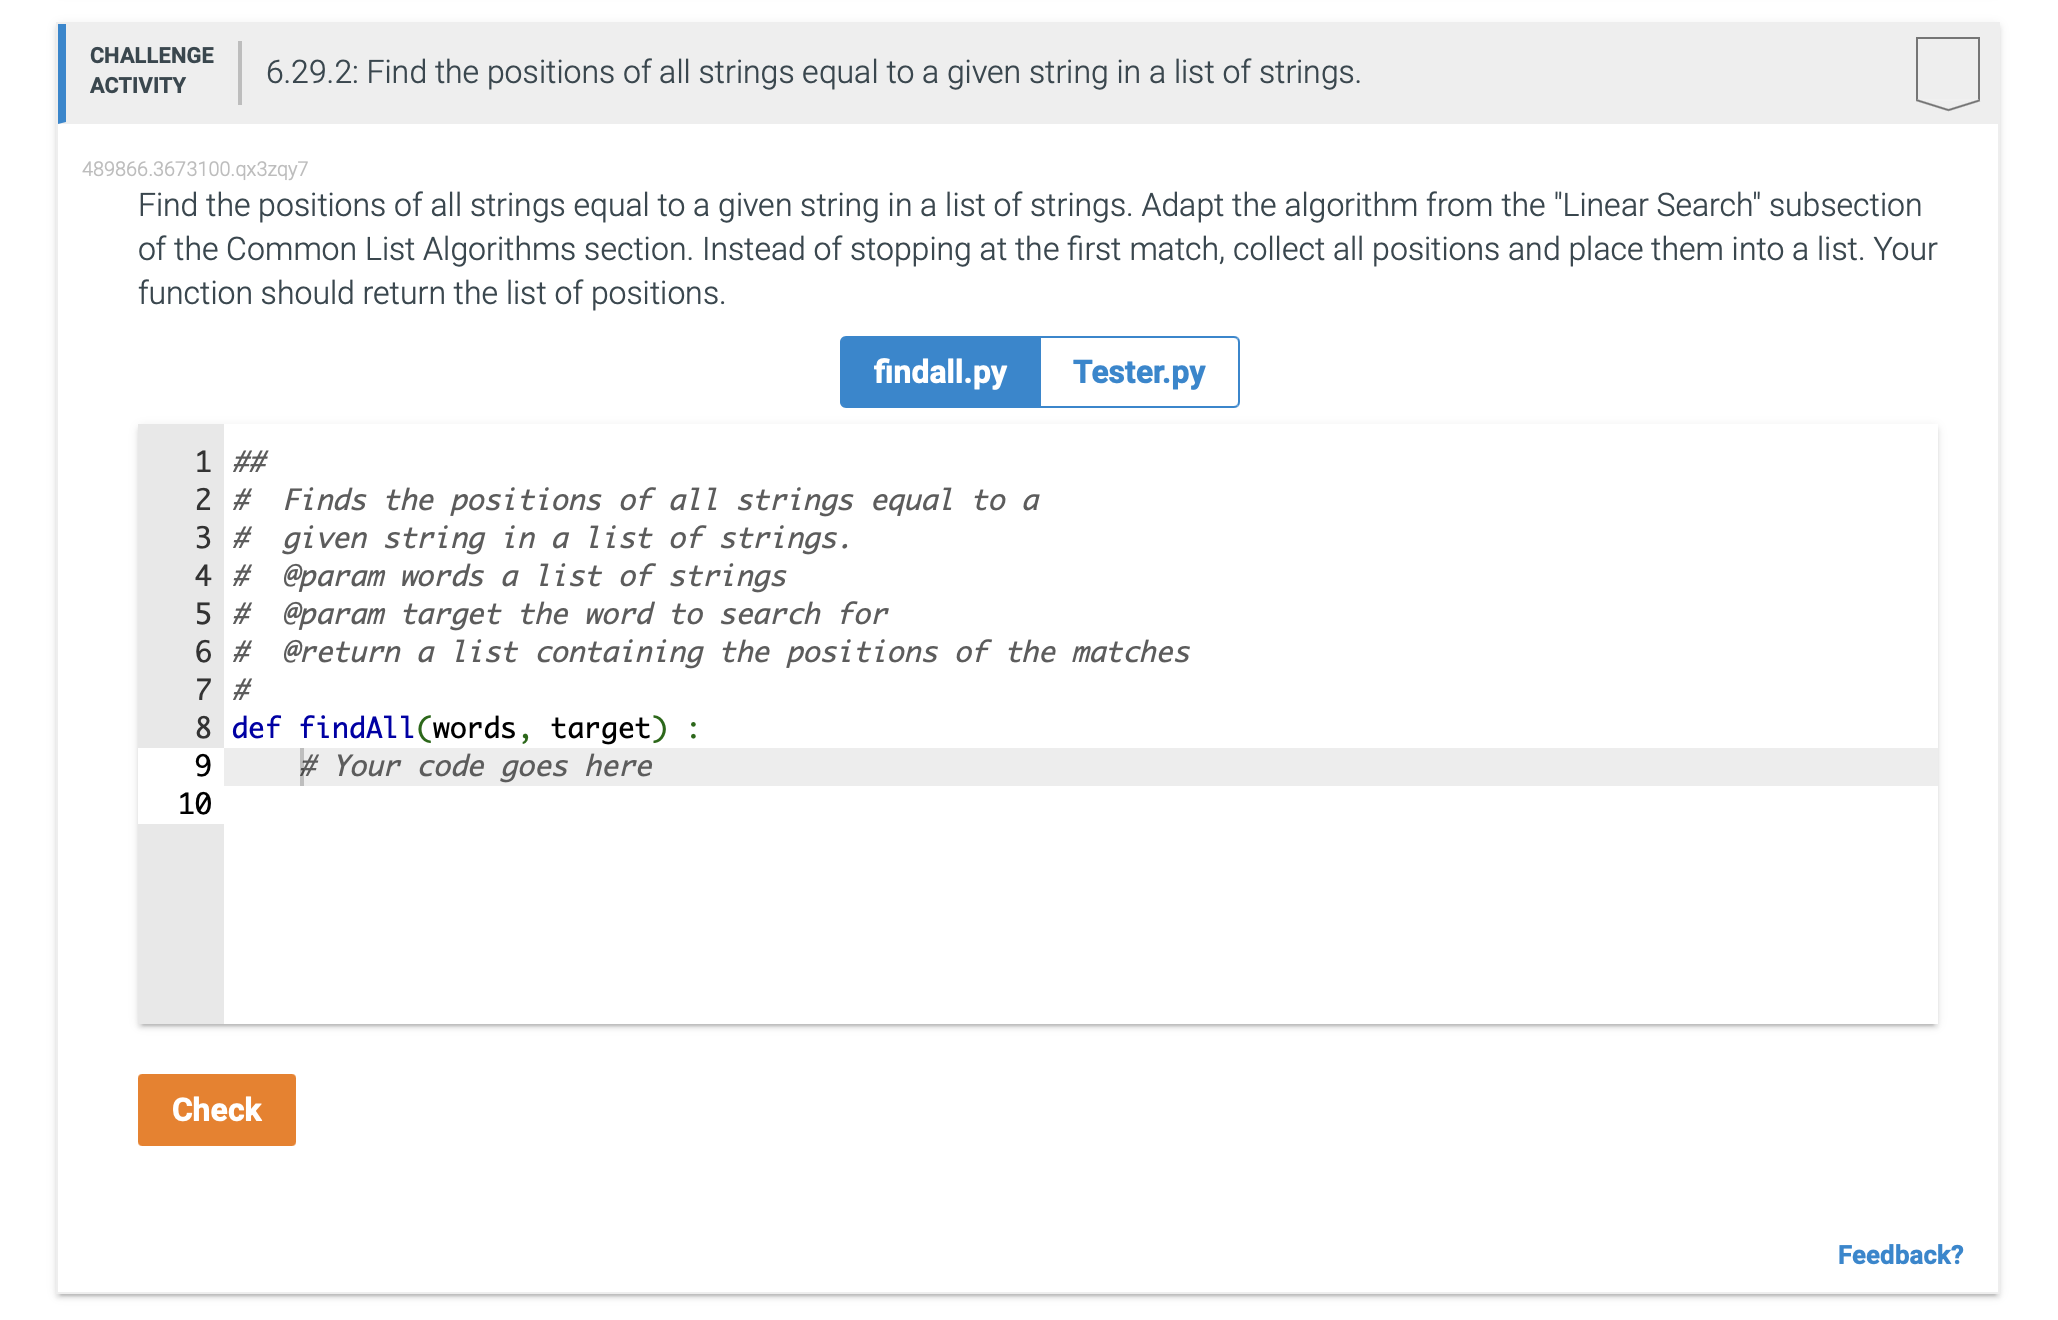2058x1320 pixels.
Task: Click line number 8 in the gutter
Action: (x=203, y=728)
